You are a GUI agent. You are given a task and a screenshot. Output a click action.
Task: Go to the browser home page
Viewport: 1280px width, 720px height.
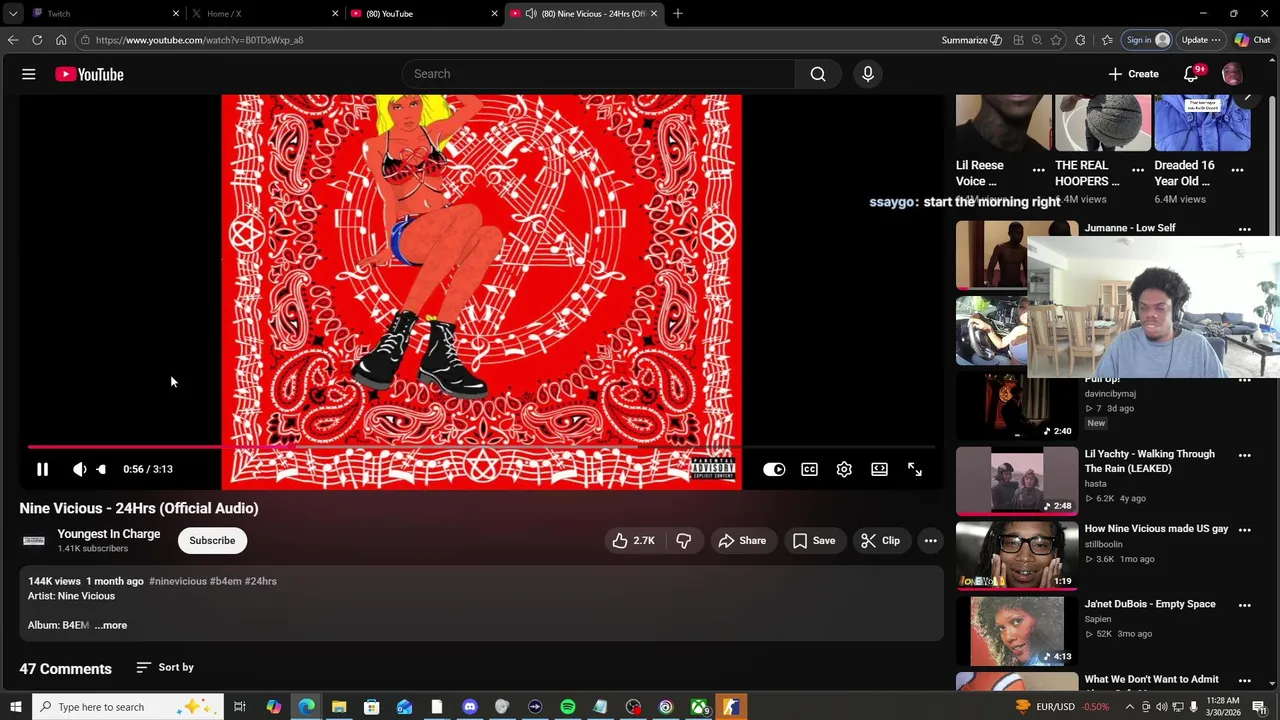pyautogui.click(x=61, y=40)
